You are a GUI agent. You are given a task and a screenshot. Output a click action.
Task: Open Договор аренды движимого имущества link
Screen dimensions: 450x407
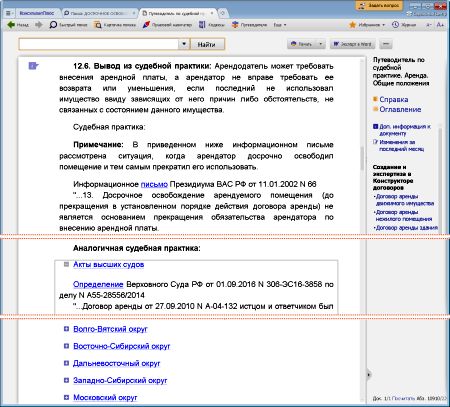point(405,200)
